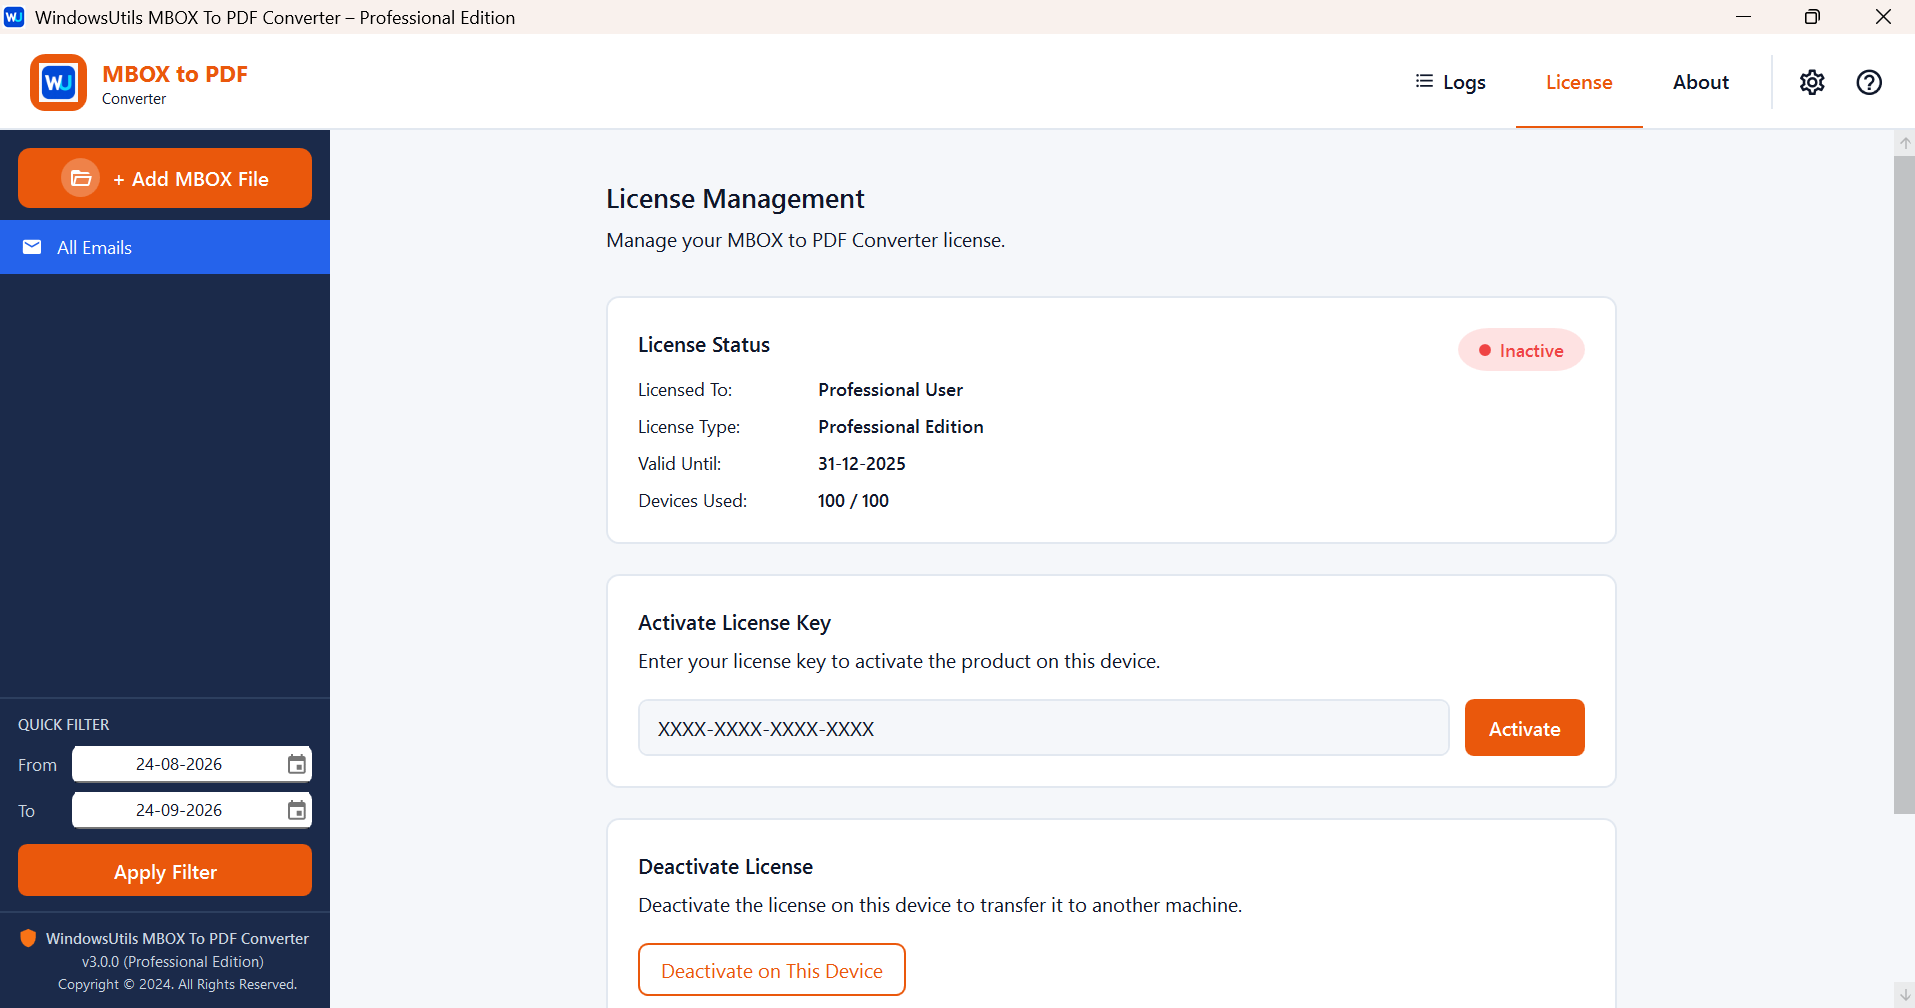This screenshot has height=1008, width=1915.
Task: Click the vertical scrollbar thumb
Action: [1904, 485]
